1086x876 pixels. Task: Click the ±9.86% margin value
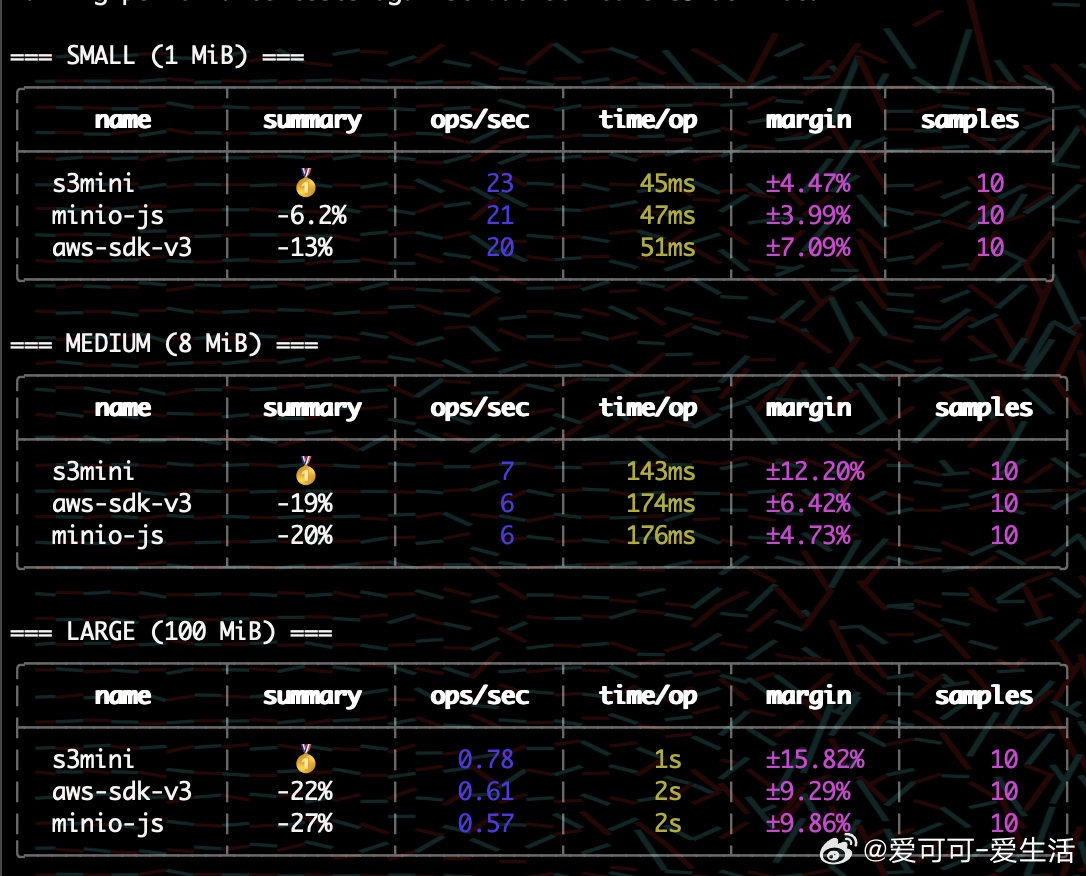point(808,823)
